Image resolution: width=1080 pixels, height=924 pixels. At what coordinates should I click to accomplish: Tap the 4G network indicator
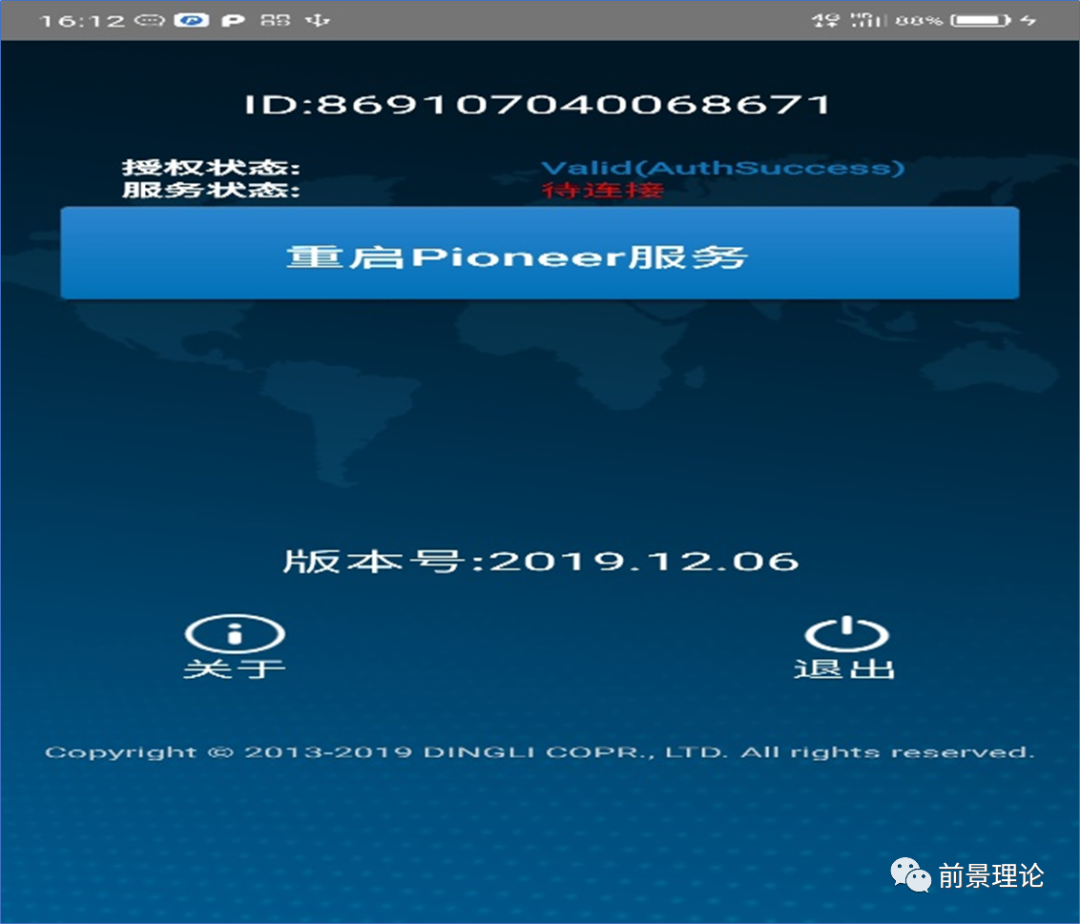click(825, 20)
